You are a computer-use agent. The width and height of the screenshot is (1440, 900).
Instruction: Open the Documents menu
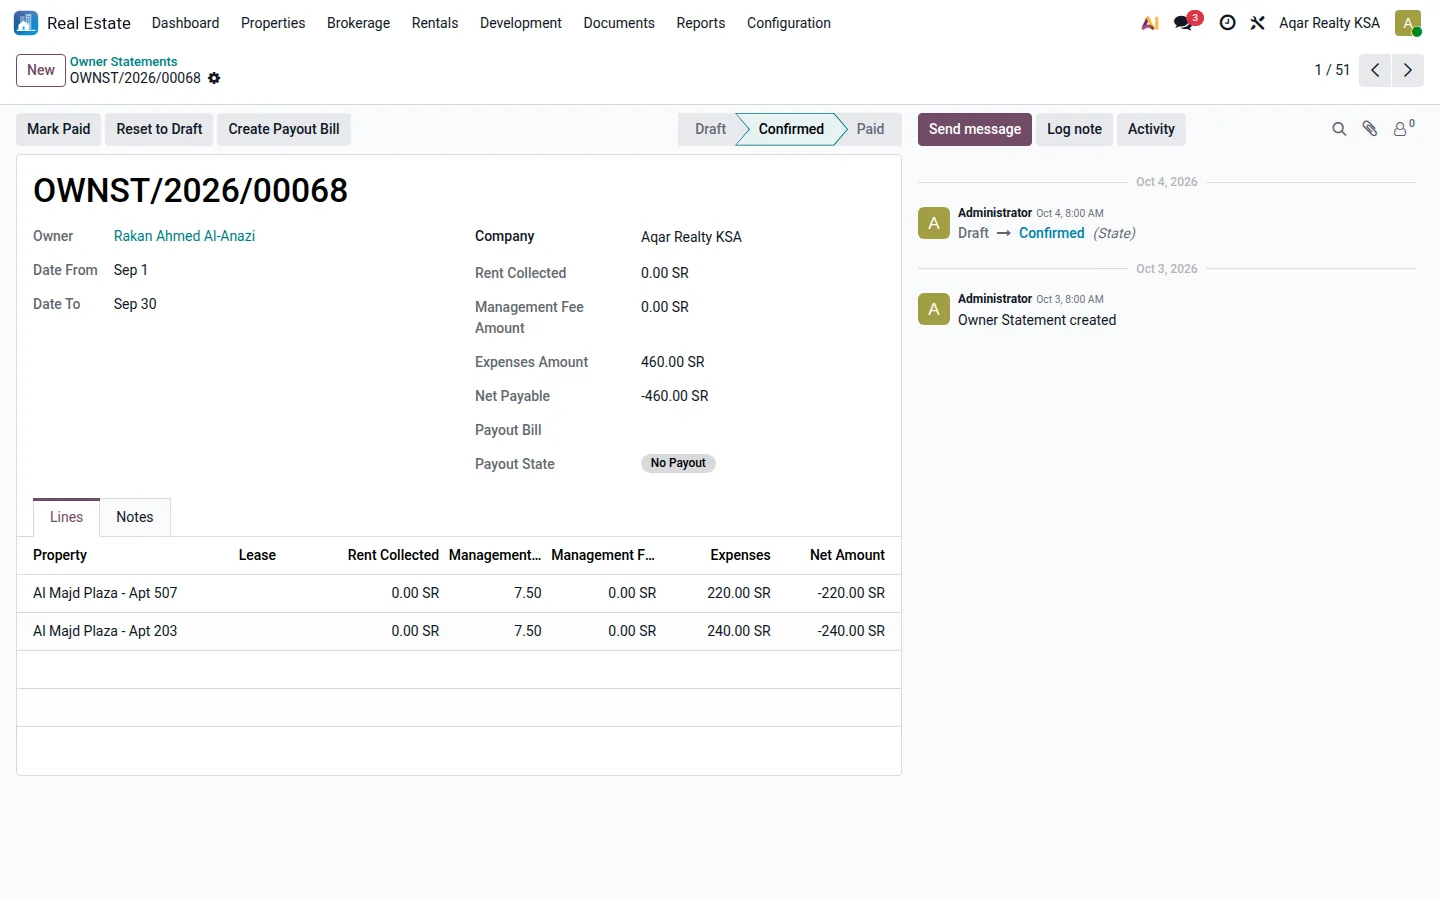pos(619,23)
